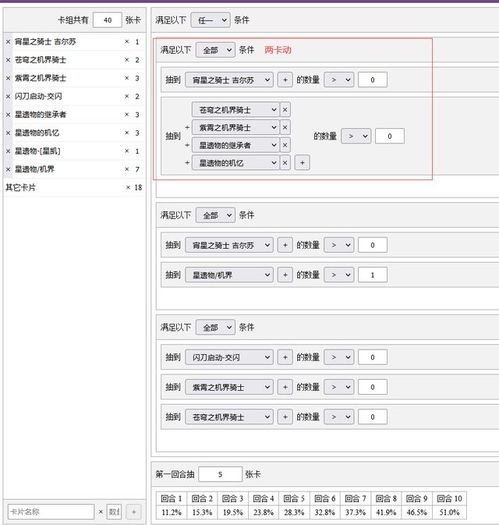This screenshot has width=499, height=525.
Task: Focus the deck total field showing 40
Action: tap(107, 20)
